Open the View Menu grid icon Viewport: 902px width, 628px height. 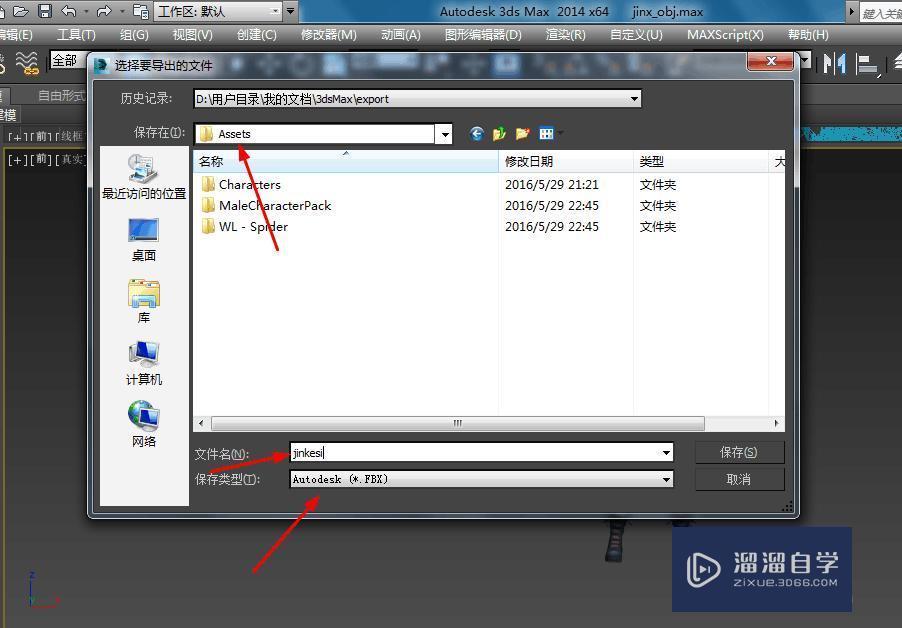tap(546, 134)
